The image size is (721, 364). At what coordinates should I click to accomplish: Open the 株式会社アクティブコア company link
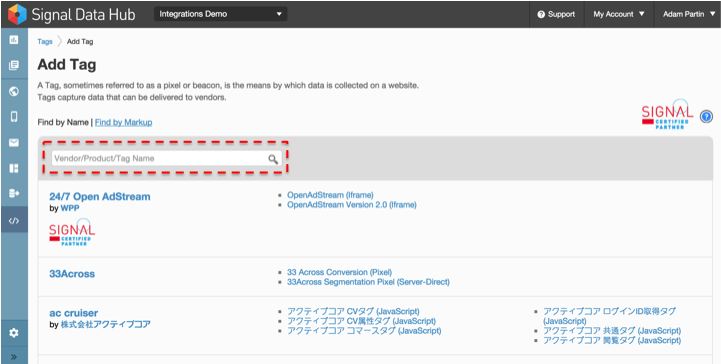point(106,324)
